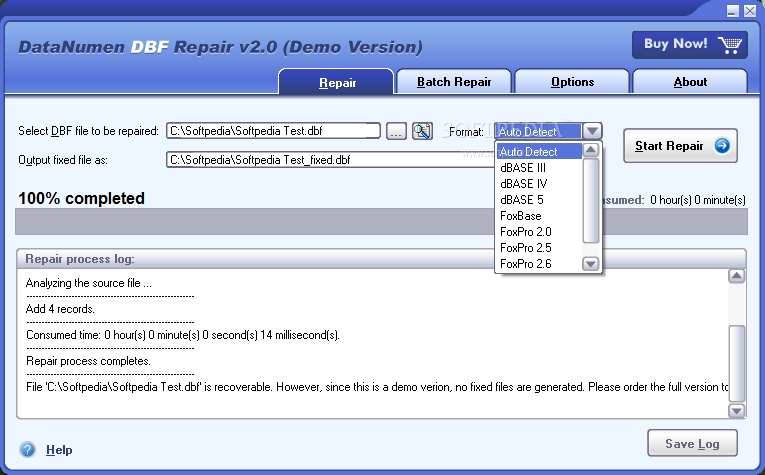Click repair log scroll down arrow
The height and width of the screenshot is (475, 765).
pos(736,411)
